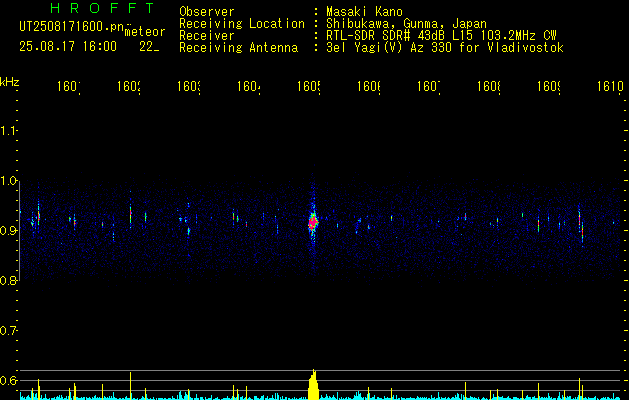Select 3el Yagi(V) Az 330 antenna text
The width and height of the screenshot is (629, 400).
tap(445, 48)
